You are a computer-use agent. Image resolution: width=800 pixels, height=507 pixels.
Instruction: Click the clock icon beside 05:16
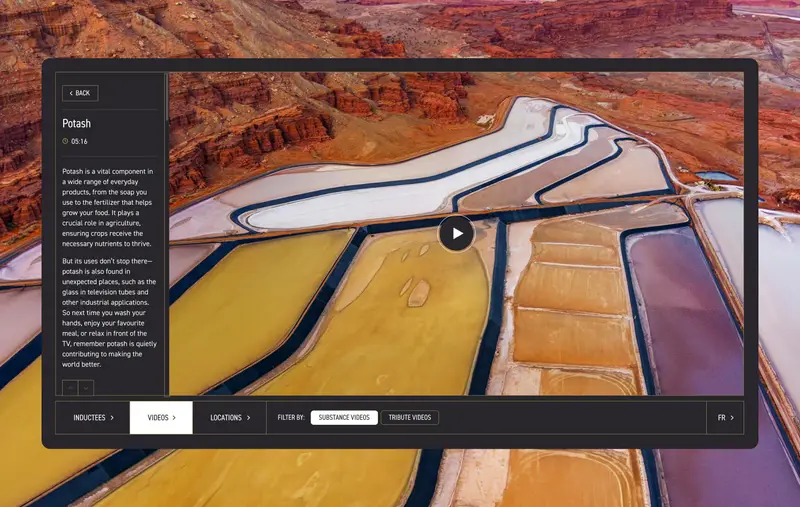click(65, 141)
